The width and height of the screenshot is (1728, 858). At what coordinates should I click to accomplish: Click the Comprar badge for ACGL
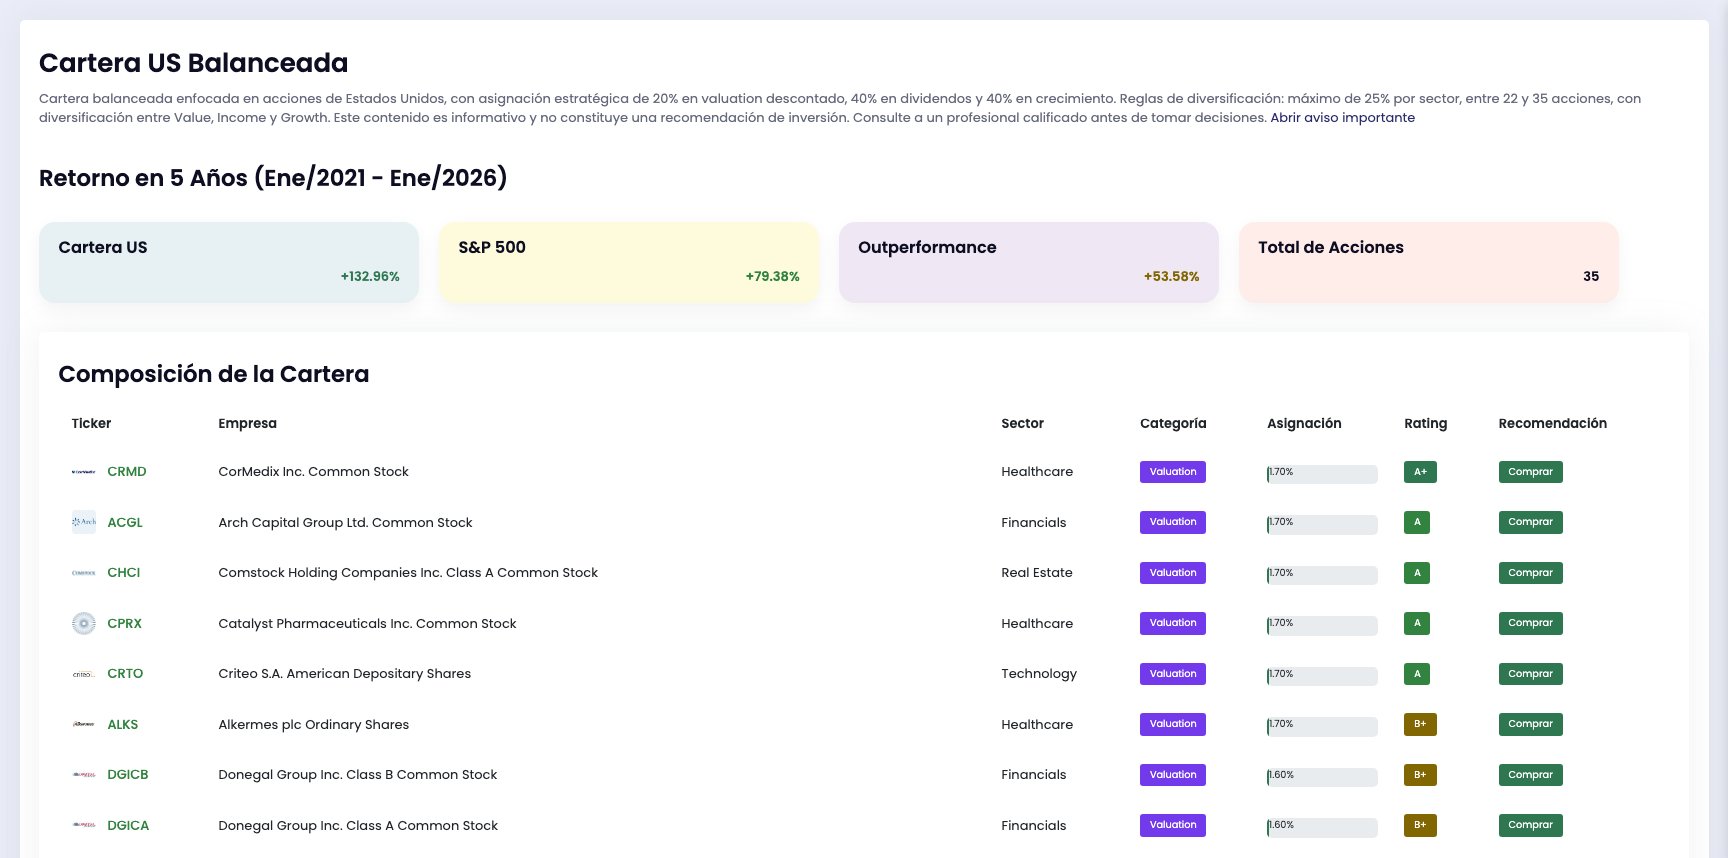click(1530, 522)
